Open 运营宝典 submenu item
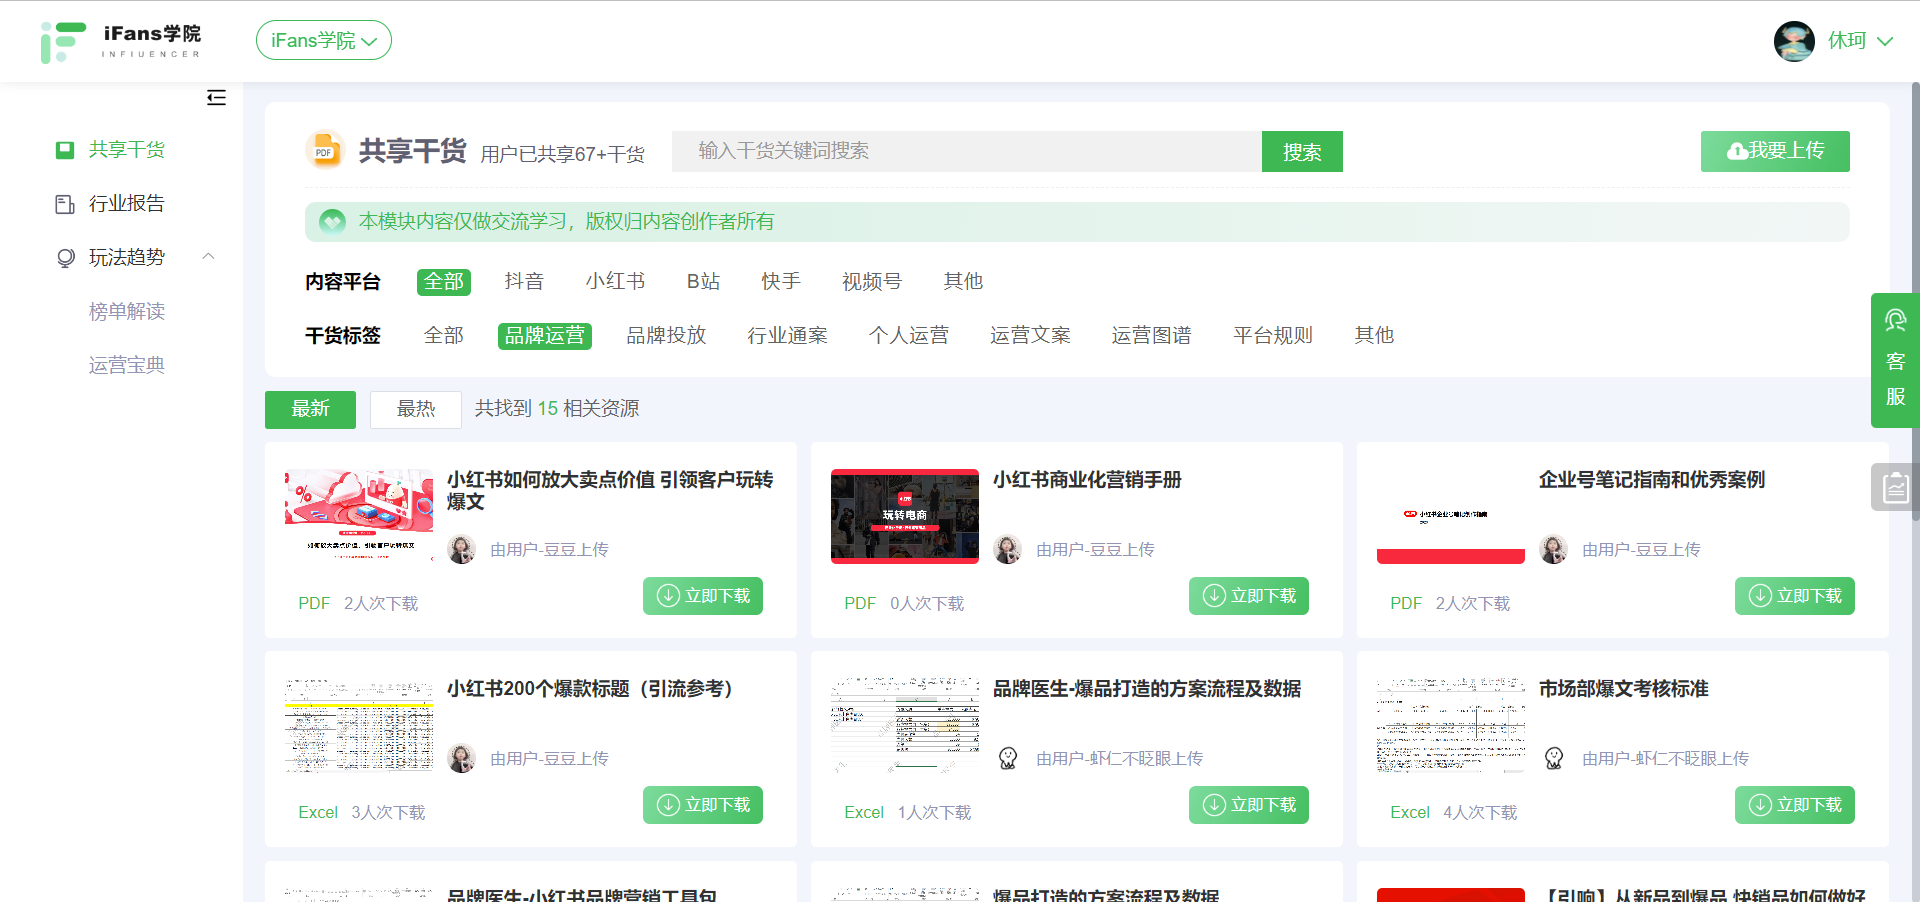Viewport: 1920px width, 902px height. click(x=126, y=366)
